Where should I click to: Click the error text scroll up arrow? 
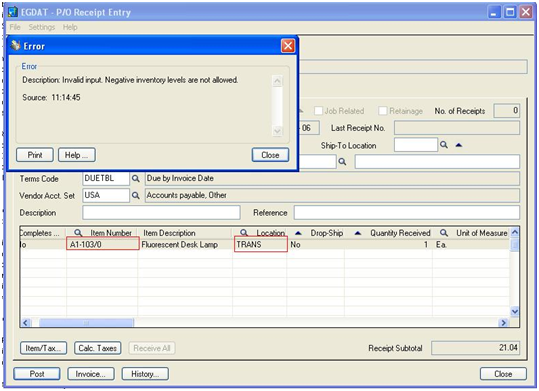pos(277,81)
